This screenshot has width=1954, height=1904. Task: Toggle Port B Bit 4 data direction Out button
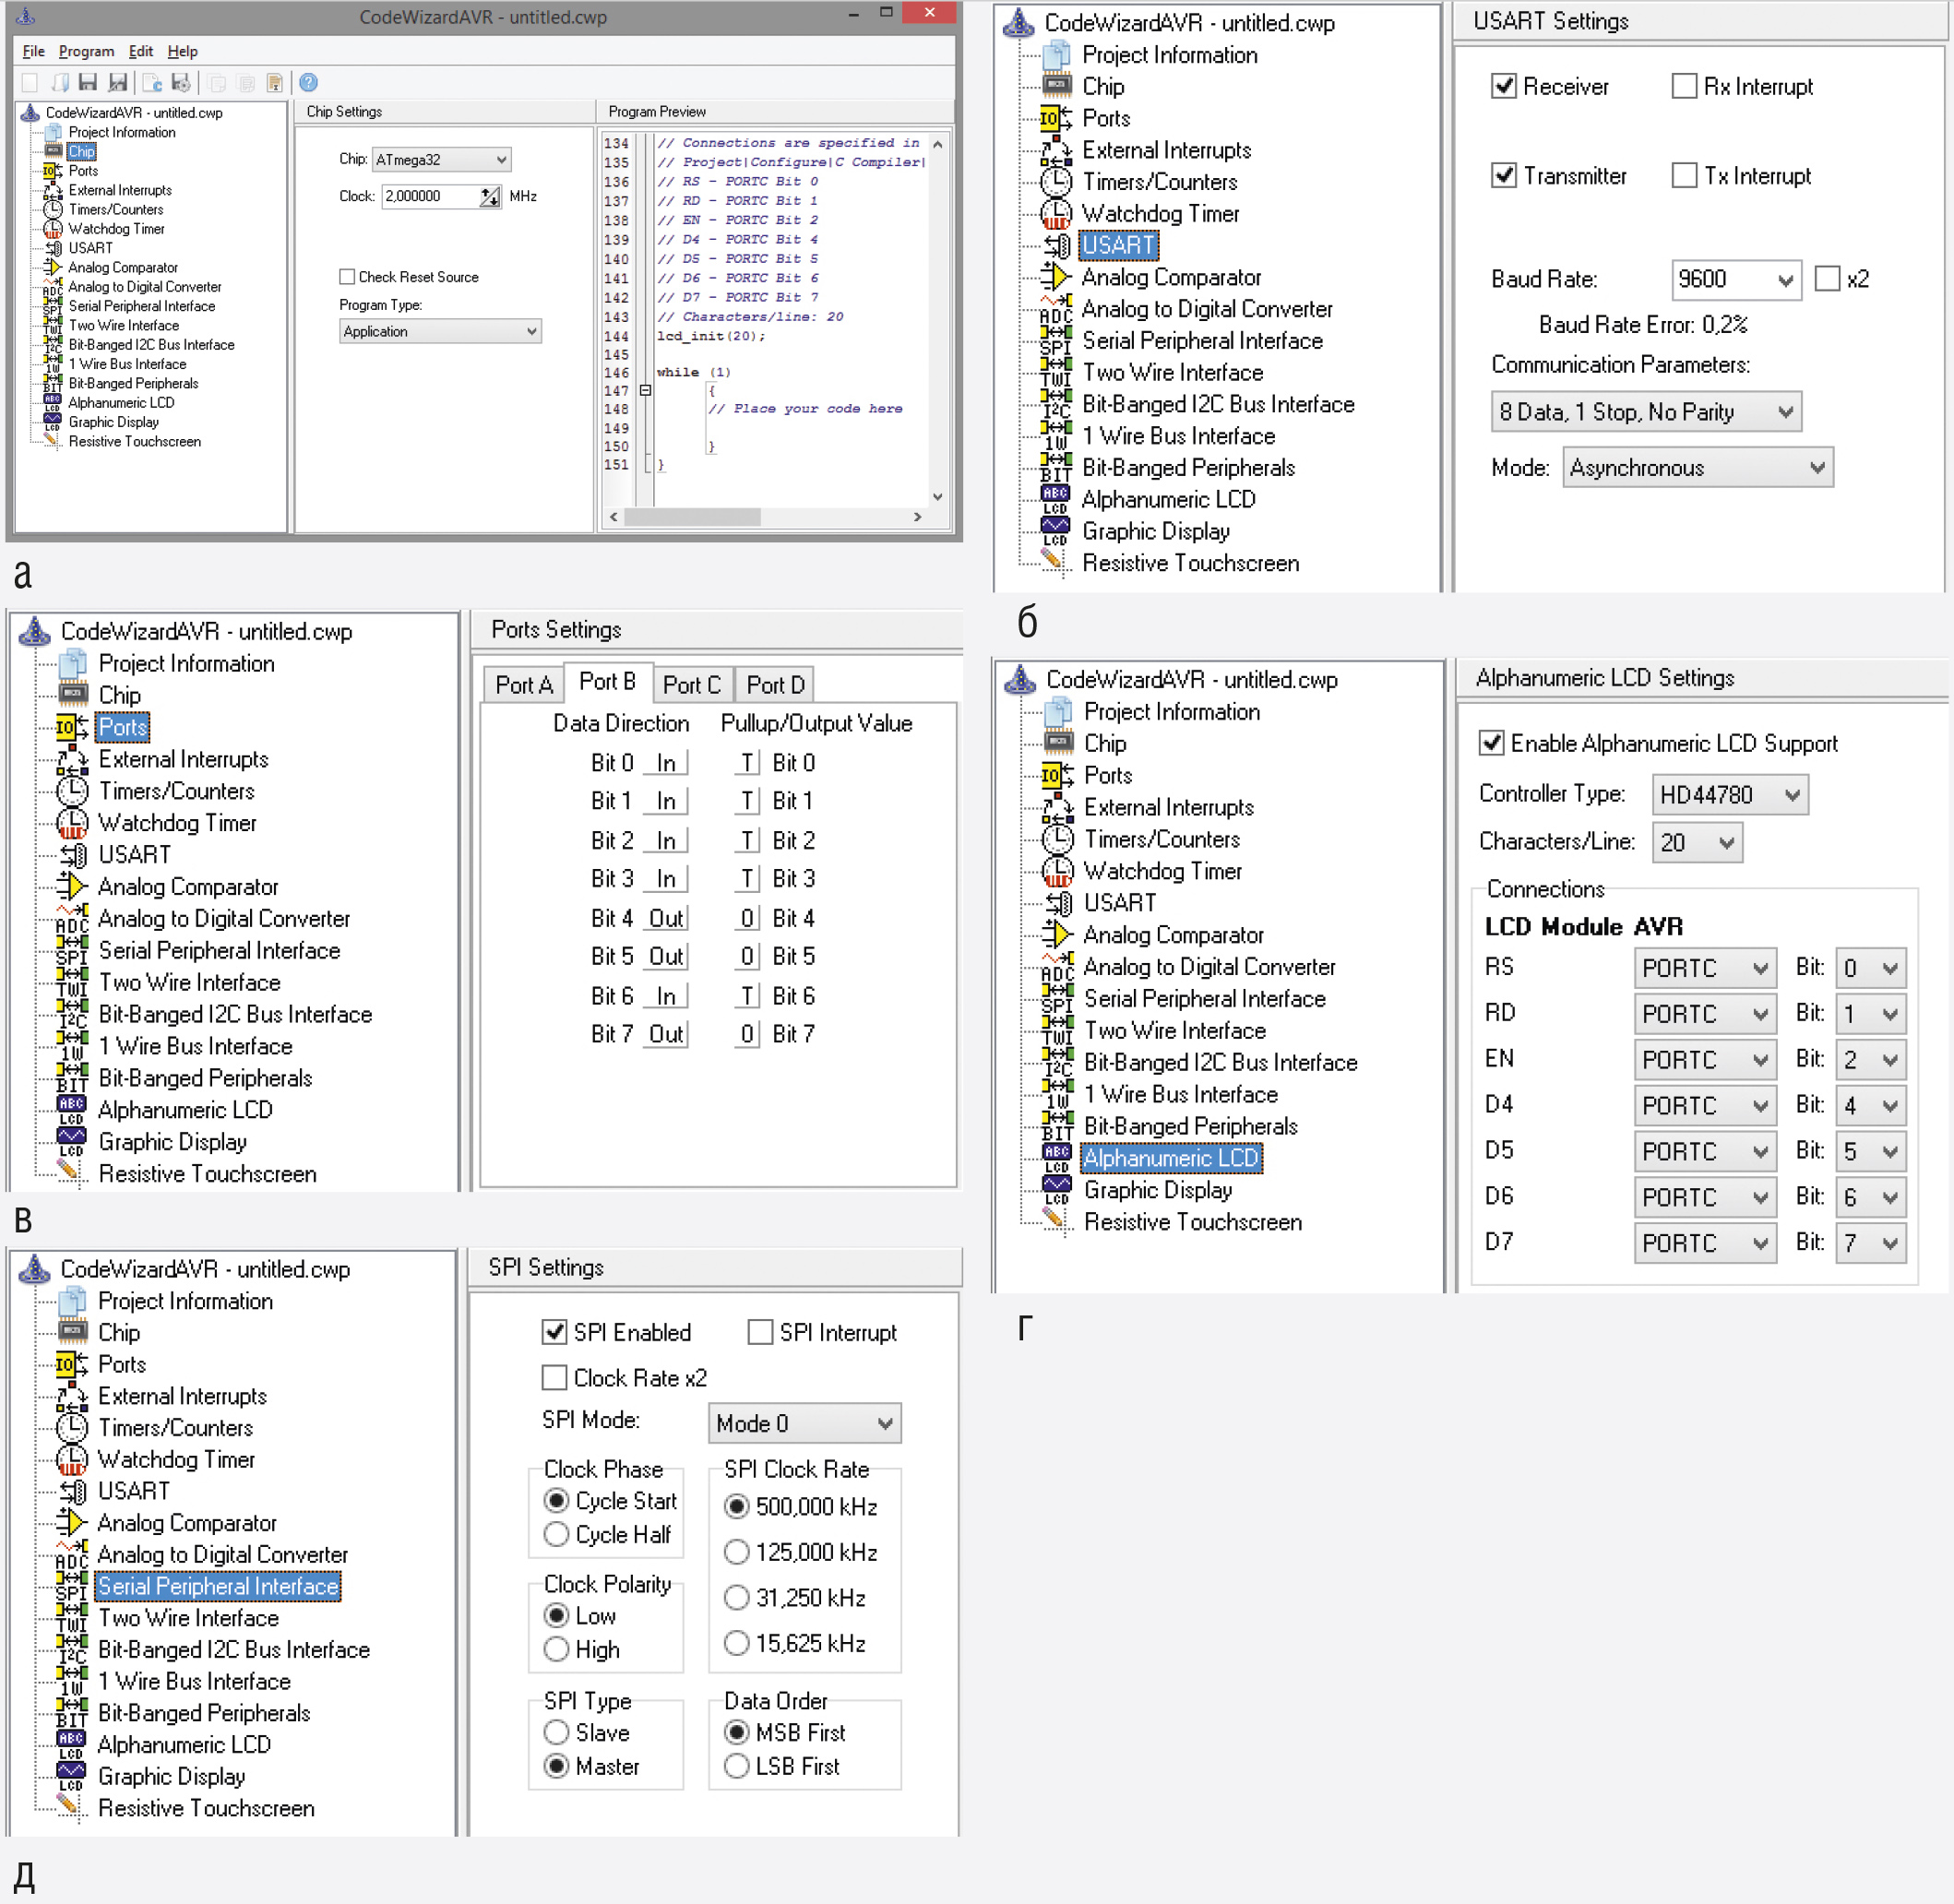tap(665, 918)
